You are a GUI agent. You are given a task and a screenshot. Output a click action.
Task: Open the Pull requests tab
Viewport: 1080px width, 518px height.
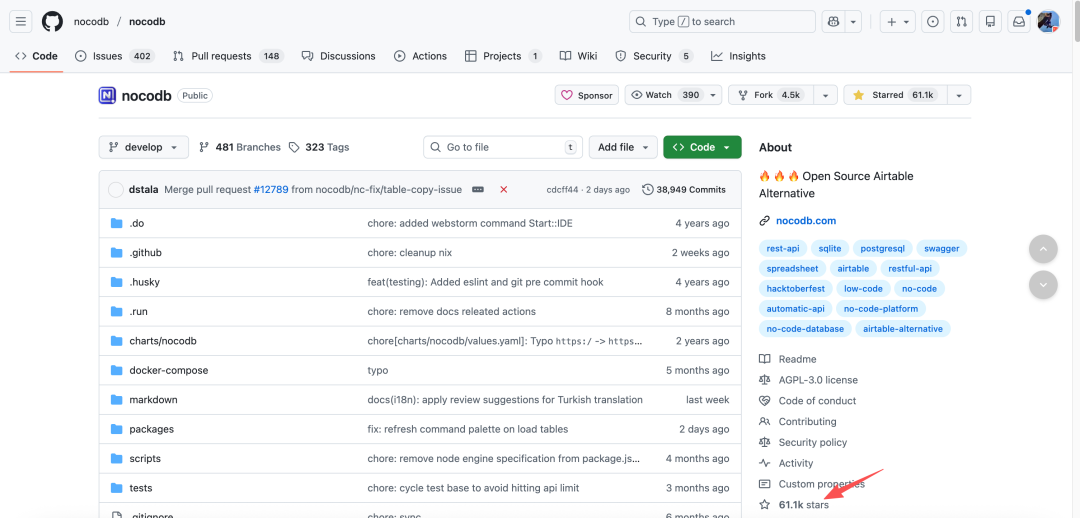point(228,56)
